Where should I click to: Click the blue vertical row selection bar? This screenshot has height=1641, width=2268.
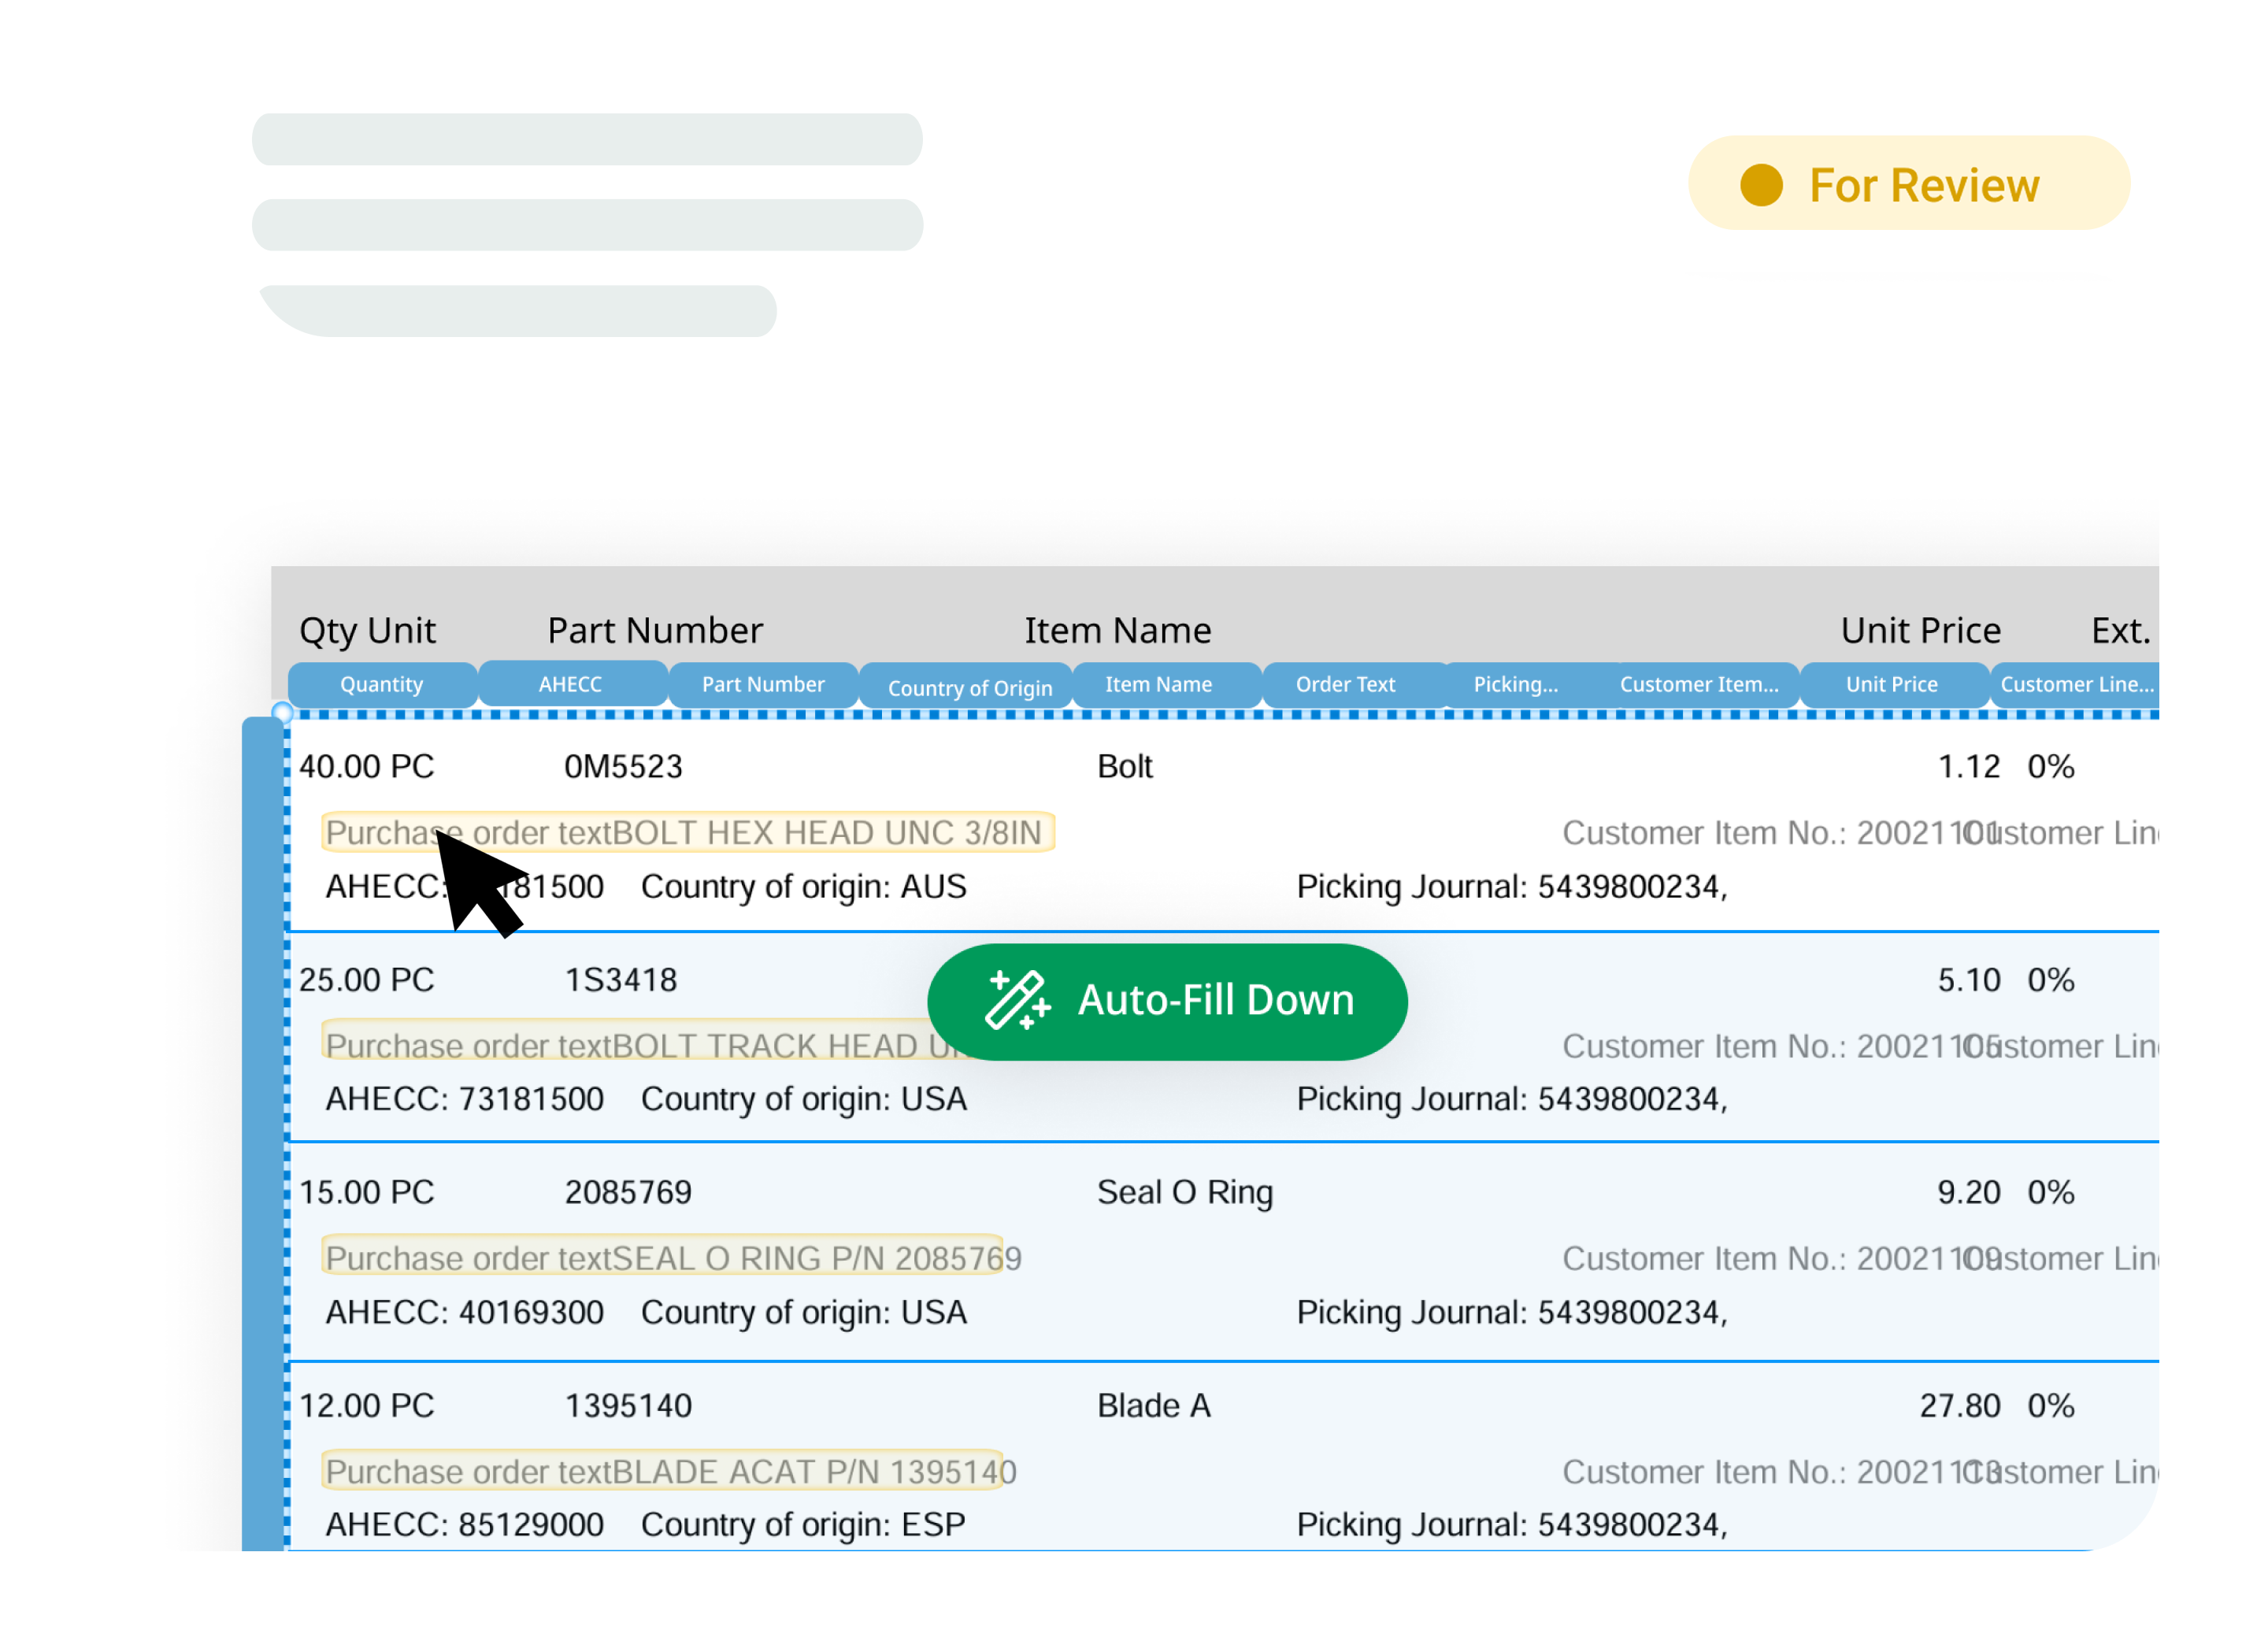tap(263, 1130)
